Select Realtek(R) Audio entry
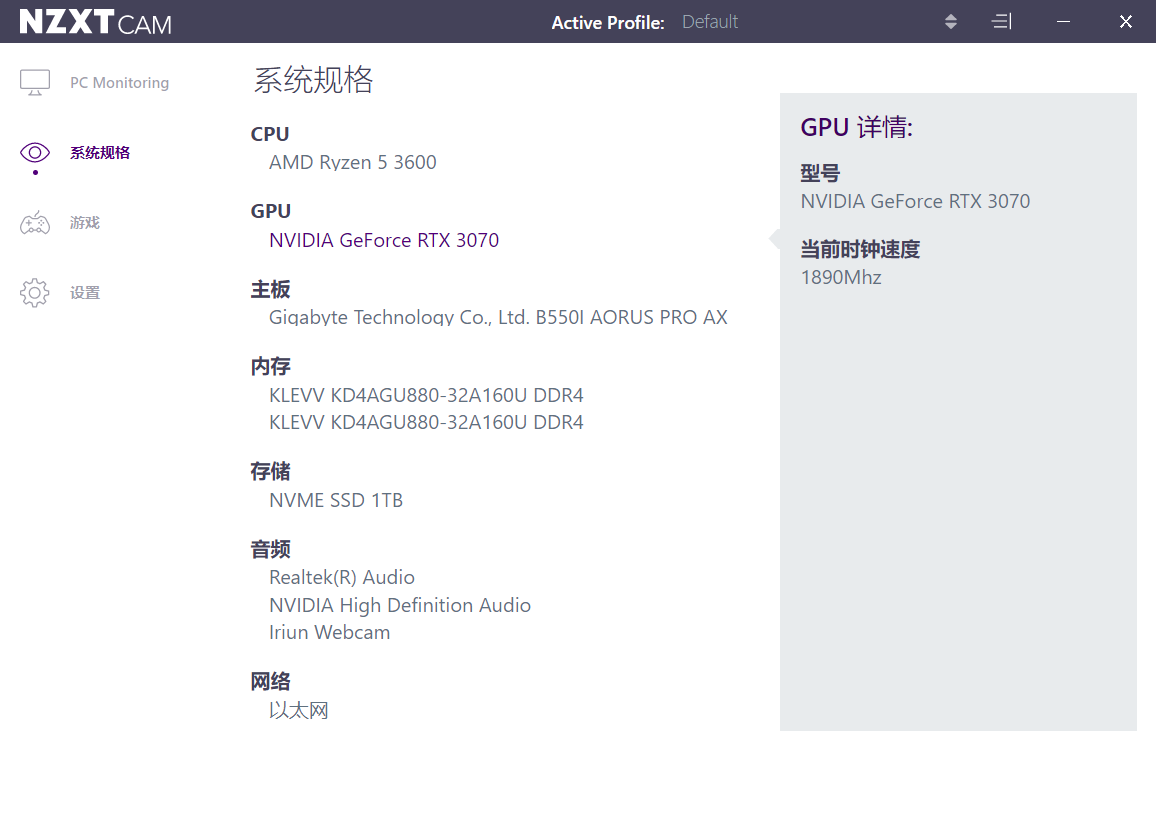 click(x=342, y=577)
